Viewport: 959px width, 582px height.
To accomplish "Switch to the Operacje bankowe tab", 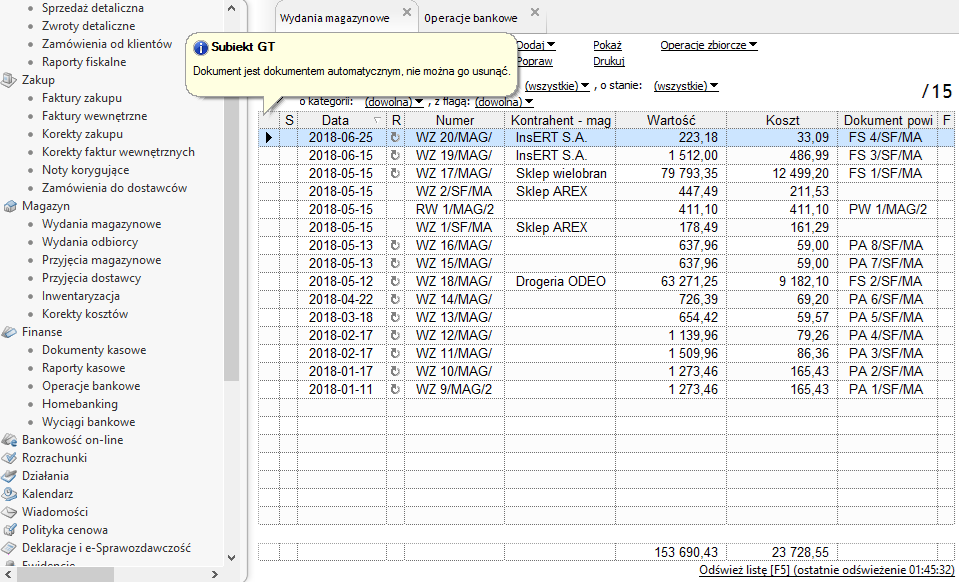I will coord(470,18).
